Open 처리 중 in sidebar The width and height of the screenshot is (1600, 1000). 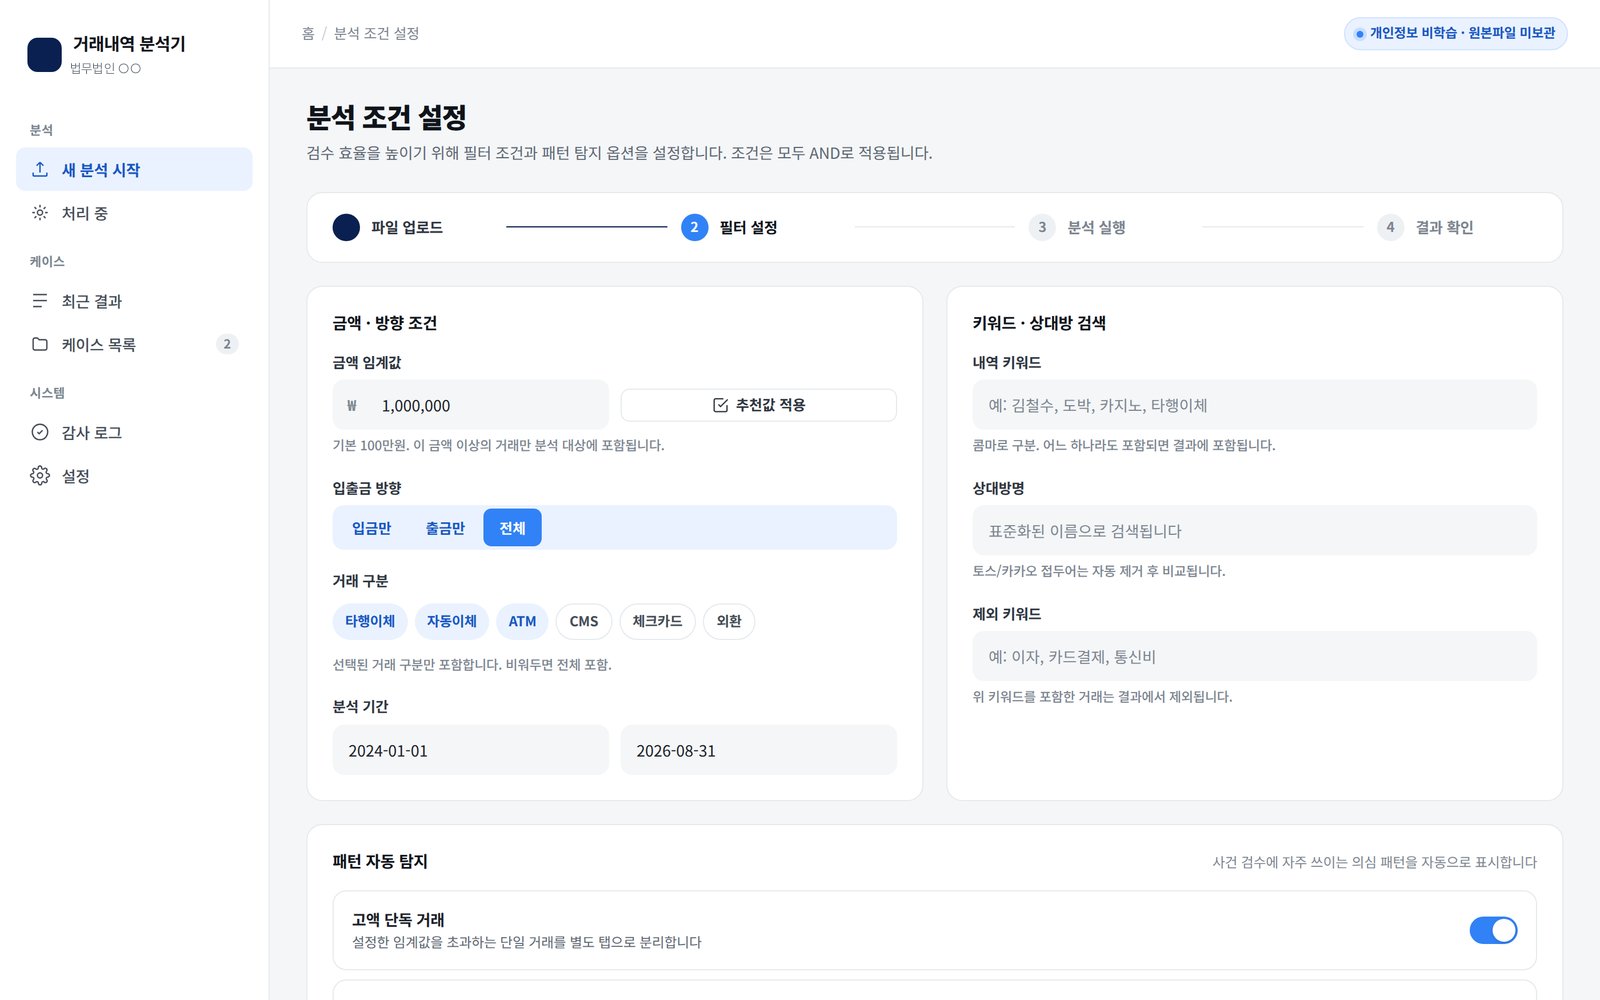(134, 213)
